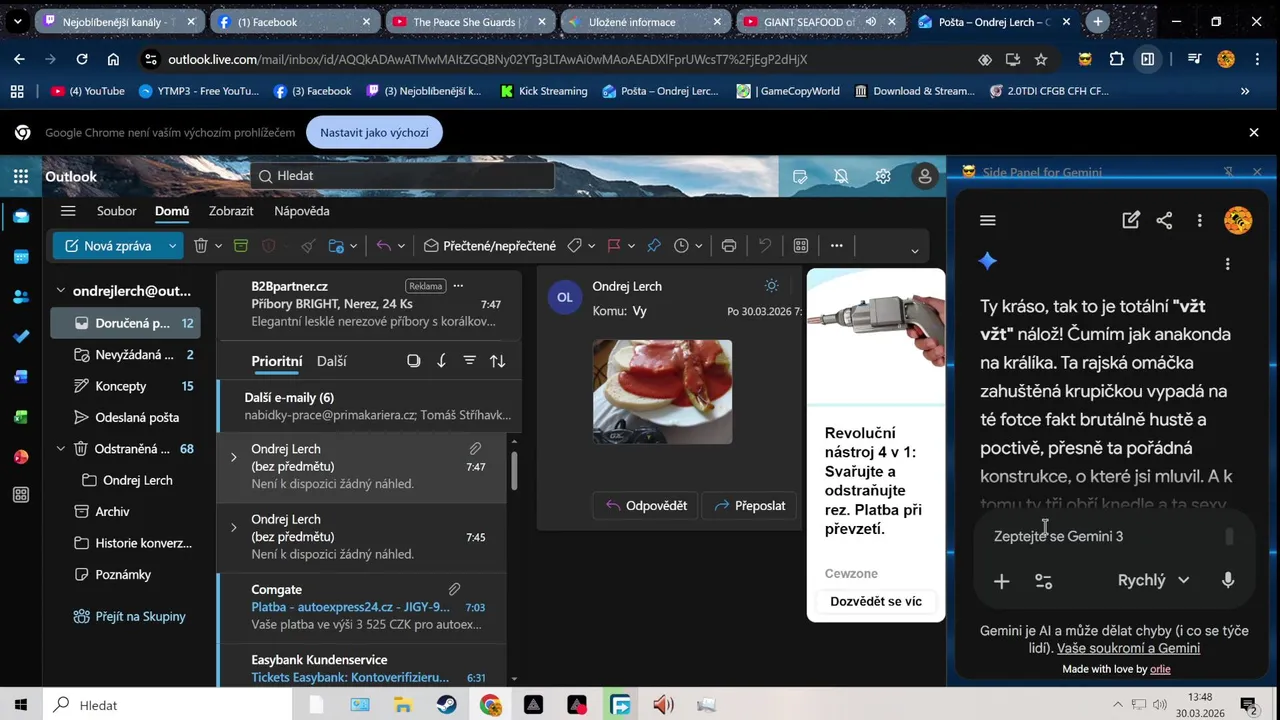
Task: Open Word app in left rail
Action: coord(21,377)
